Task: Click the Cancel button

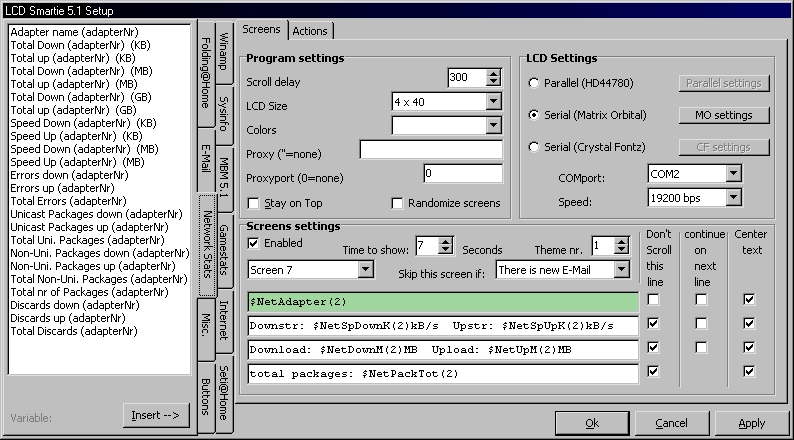Action: [x=671, y=423]
